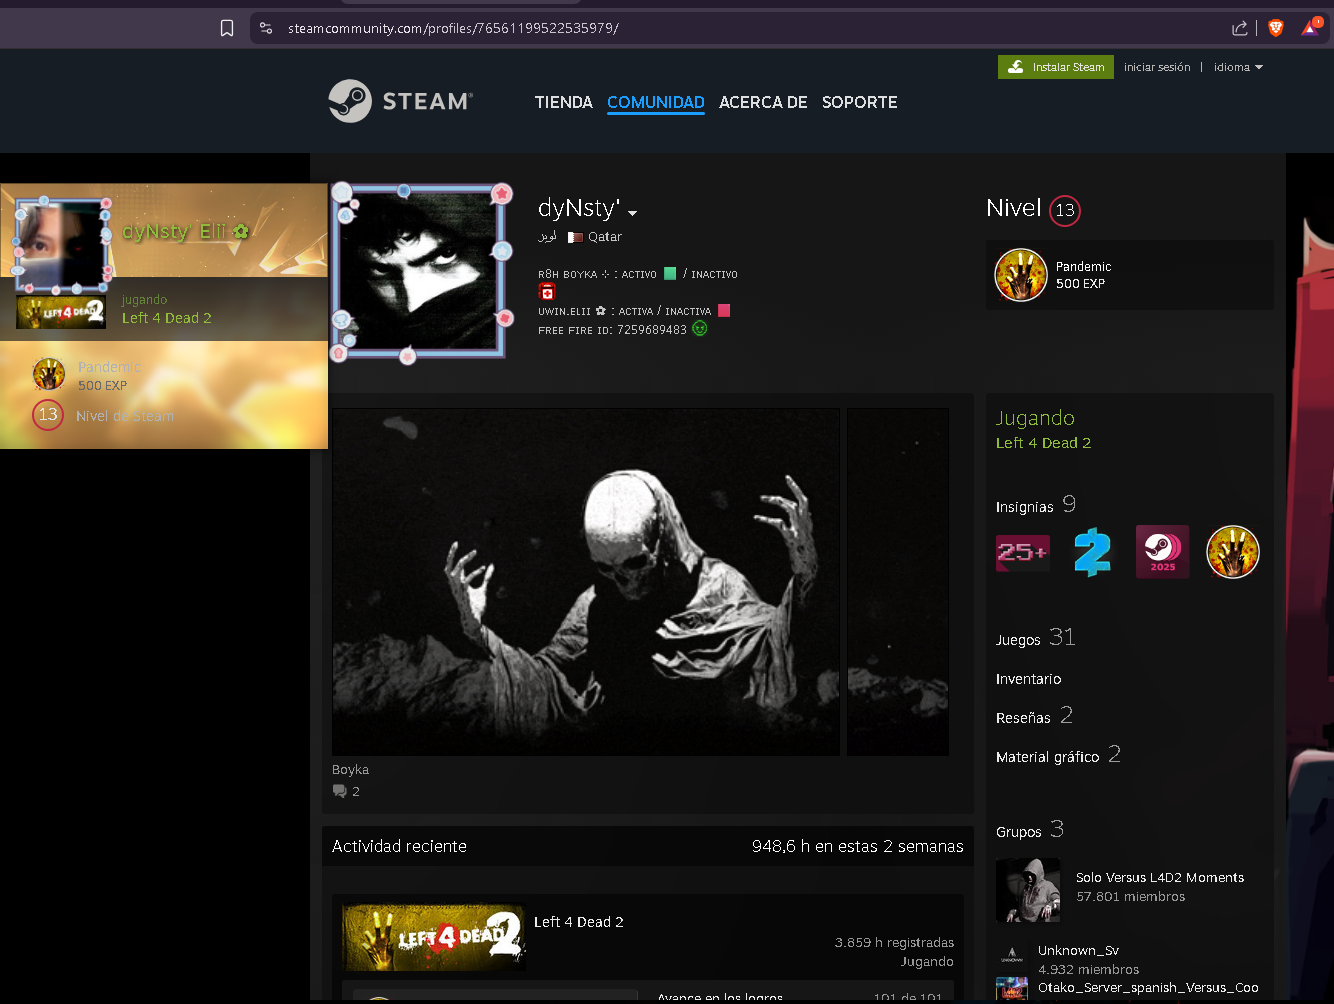Click the browser address bar URL

[453, 28]
